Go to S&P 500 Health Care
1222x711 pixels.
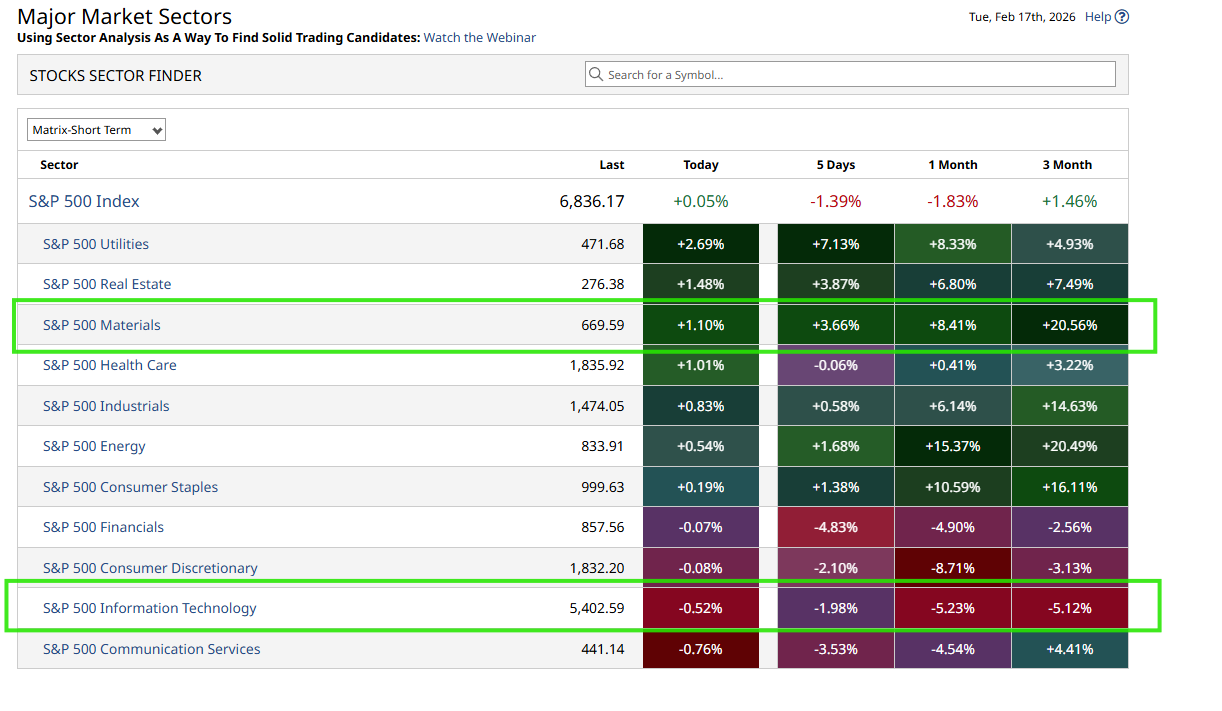coord(109,365)
